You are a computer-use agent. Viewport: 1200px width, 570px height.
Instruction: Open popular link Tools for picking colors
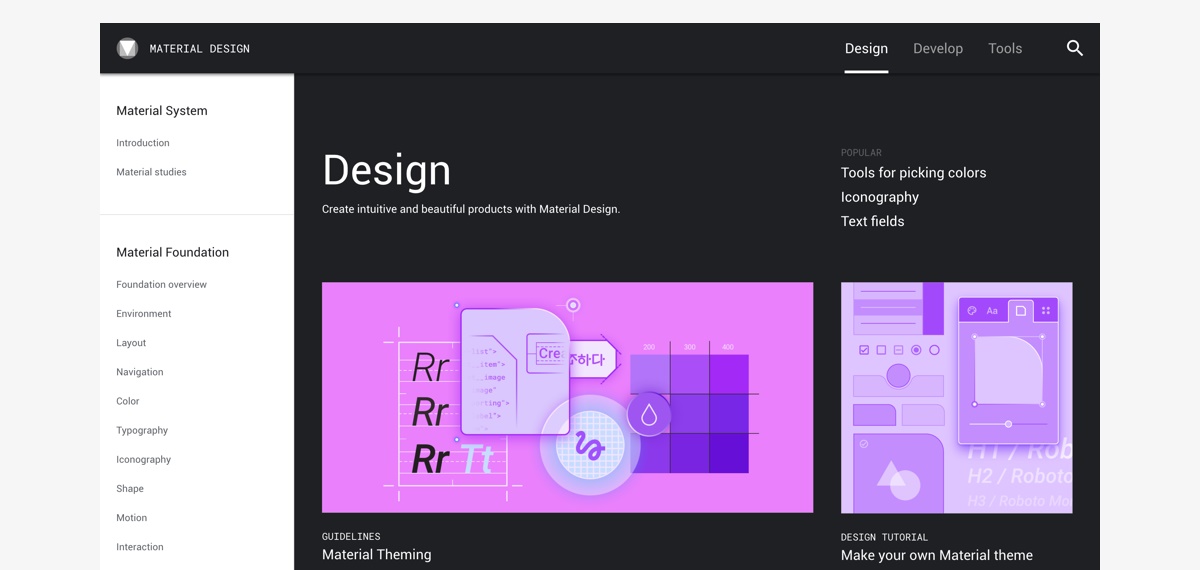914,173
